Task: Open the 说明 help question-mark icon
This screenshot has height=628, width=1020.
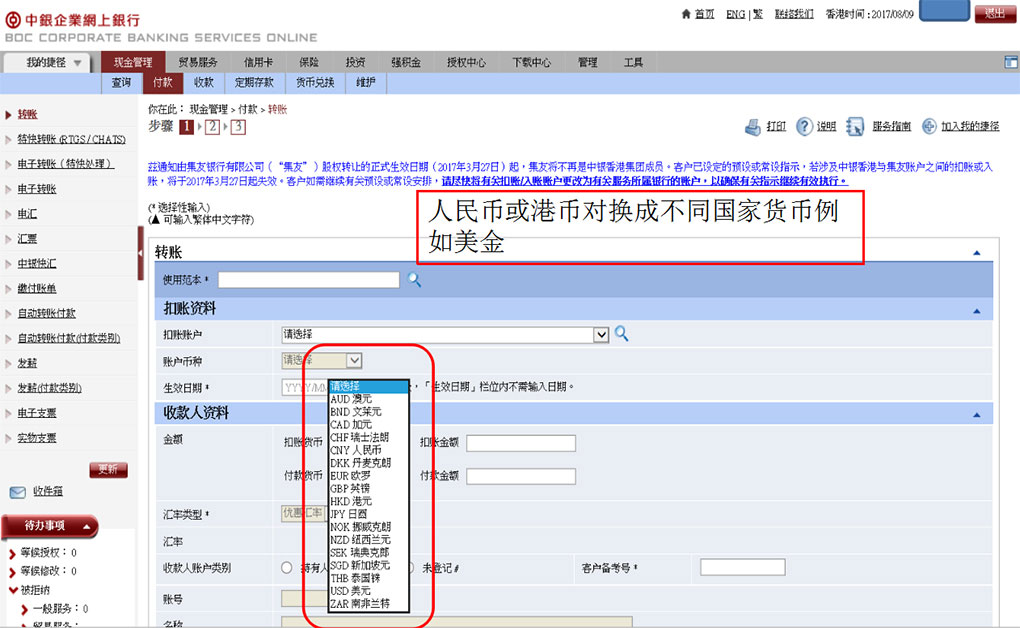Action: (804, 127)
